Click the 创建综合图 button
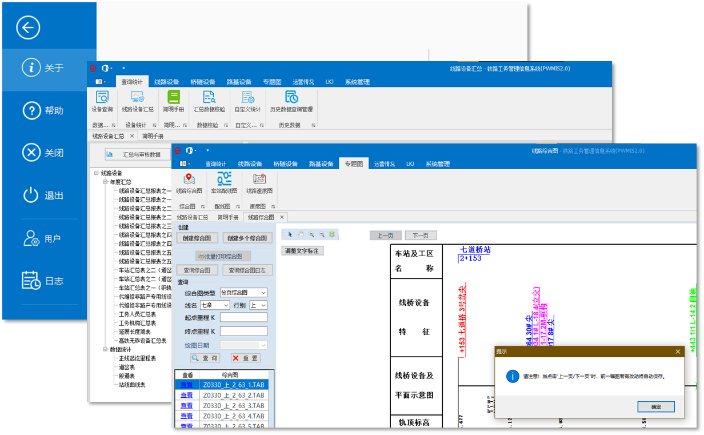This screenshot has width=704, height=435. tap(196, 238)
